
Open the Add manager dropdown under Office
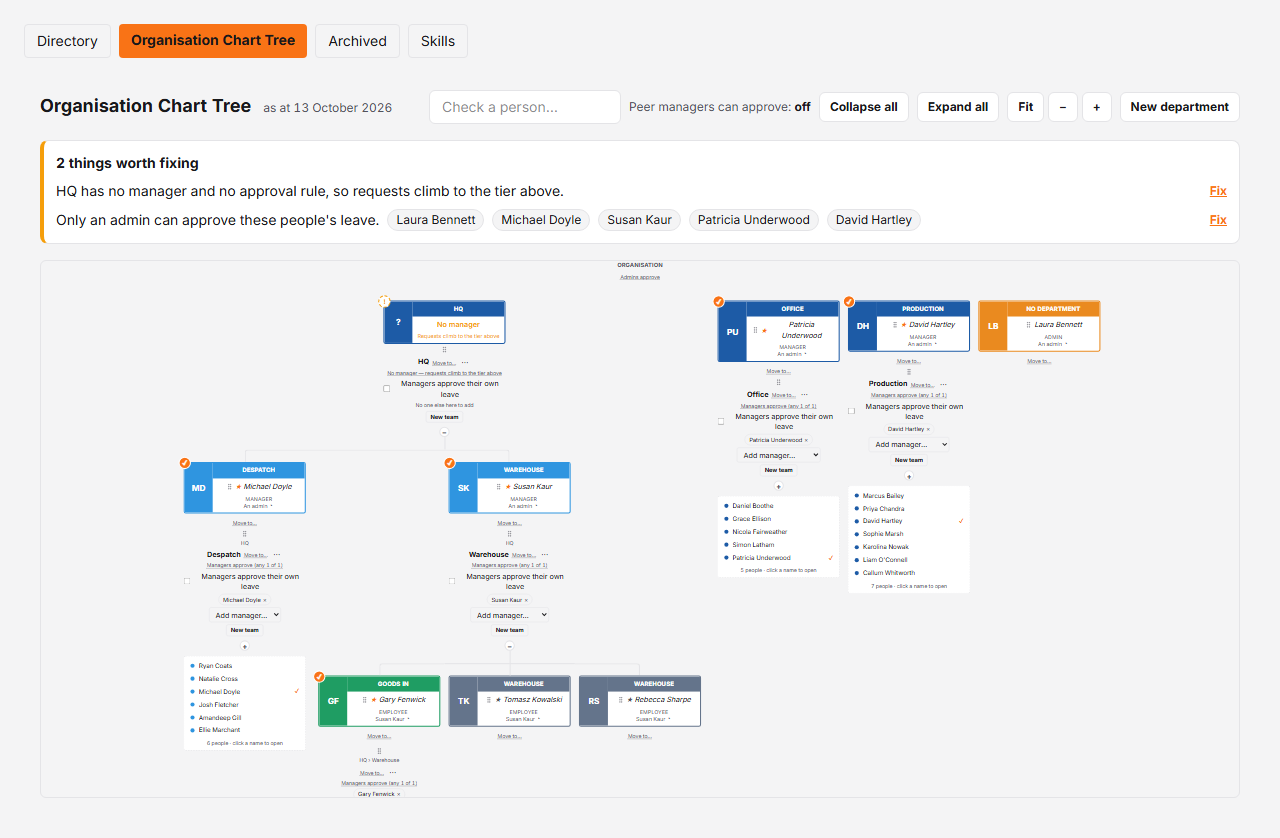click(x=779, y=455)
